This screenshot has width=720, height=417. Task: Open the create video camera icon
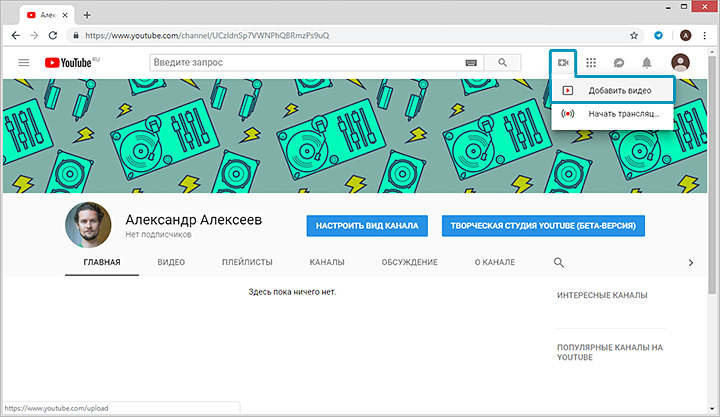[x=563, y=62]
